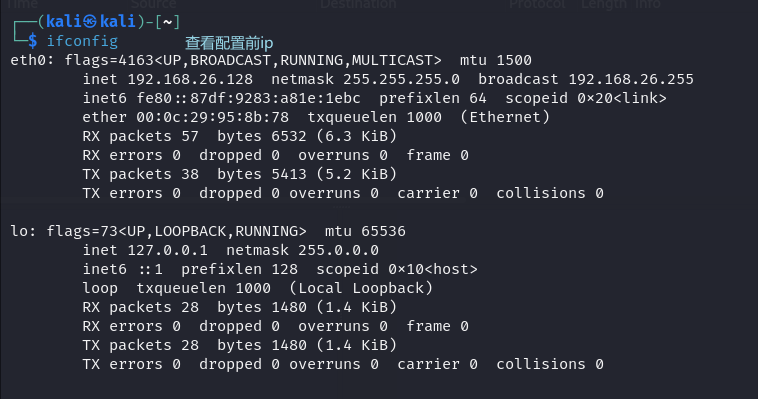Click the Local Loopback label
The height and width of the screenshot is (399, 758).
coord(361,288)
